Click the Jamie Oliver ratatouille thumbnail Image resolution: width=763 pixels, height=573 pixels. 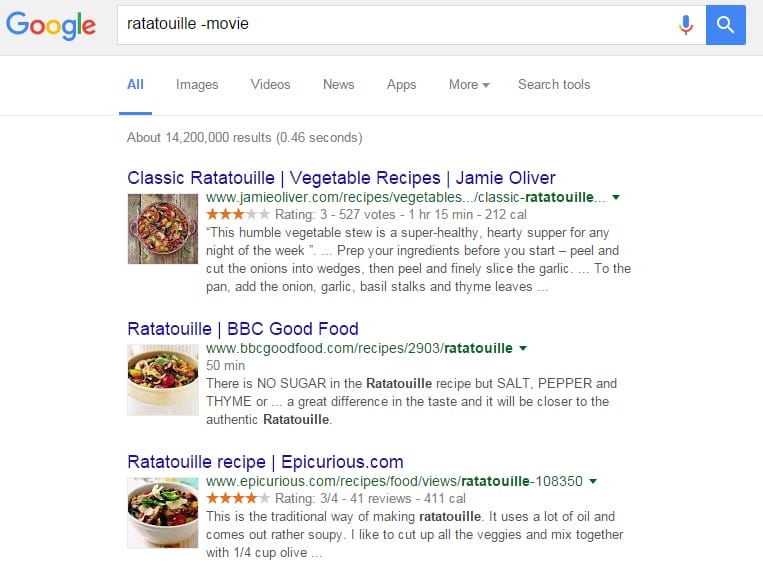pos(163,229)
